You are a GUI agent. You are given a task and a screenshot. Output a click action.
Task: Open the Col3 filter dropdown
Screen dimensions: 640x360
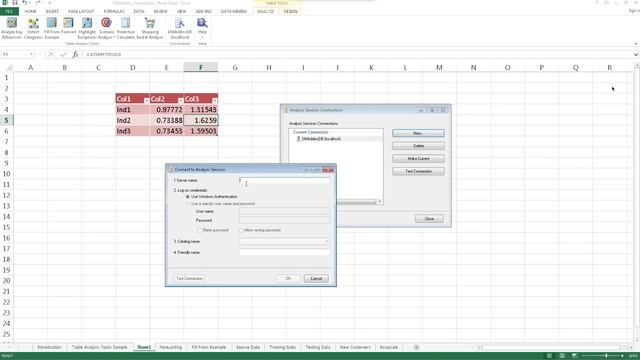[x=215, y=100]
